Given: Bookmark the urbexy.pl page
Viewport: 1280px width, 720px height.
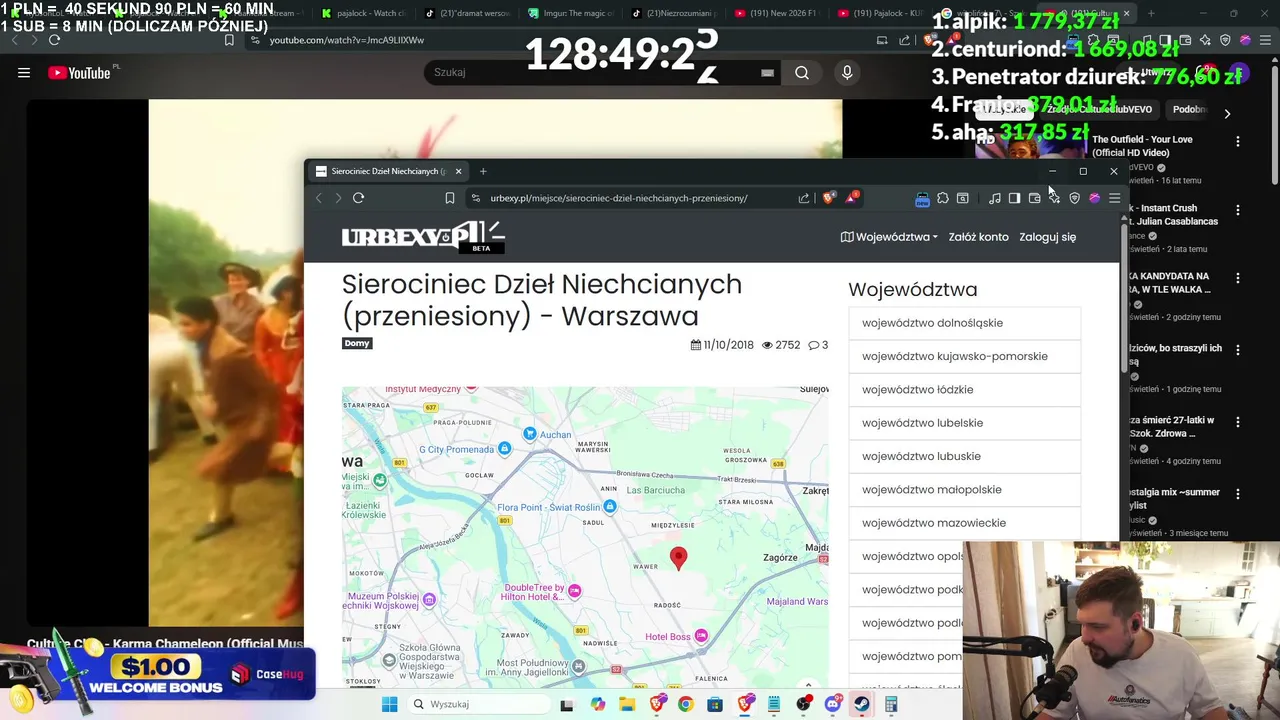Looking at the screenshot, I should [450, 198].
